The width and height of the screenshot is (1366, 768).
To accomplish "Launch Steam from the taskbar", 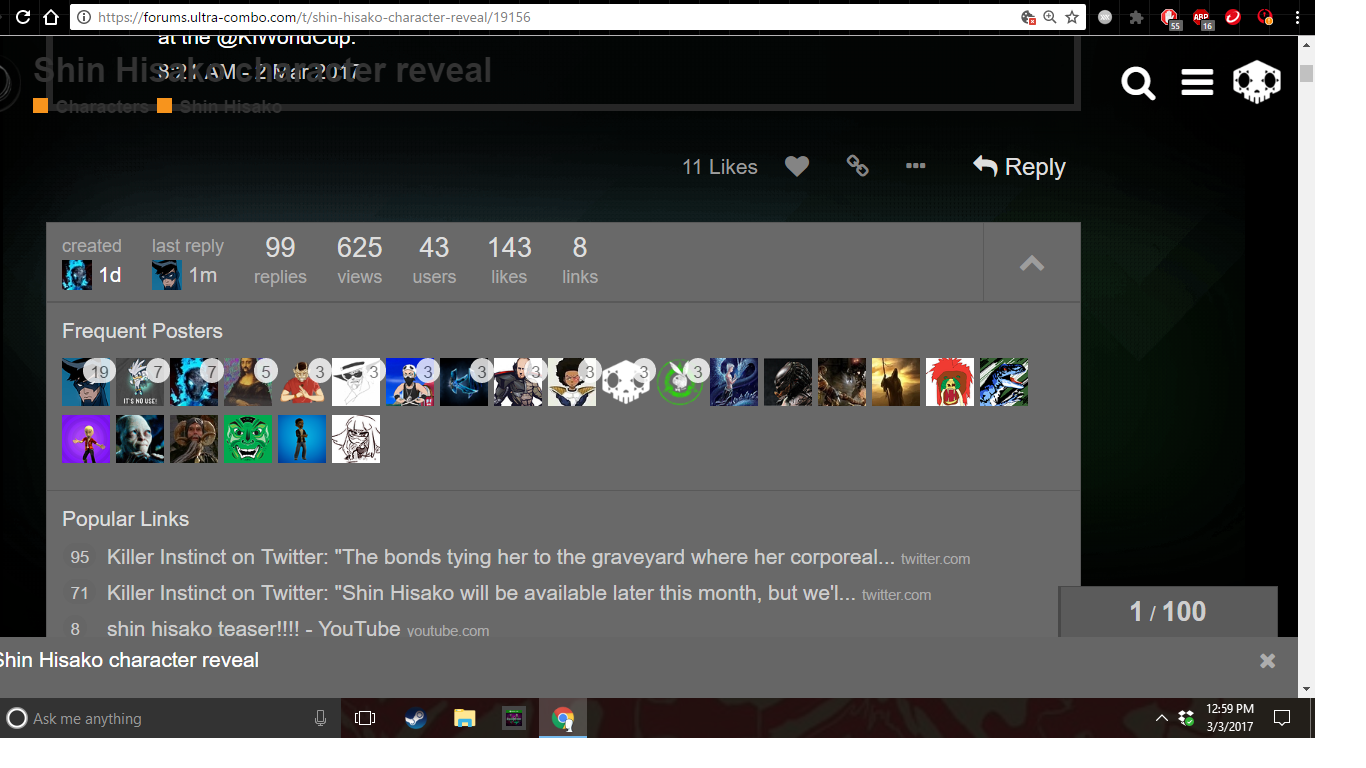I will pyautogui.click(x=415, y=718).
